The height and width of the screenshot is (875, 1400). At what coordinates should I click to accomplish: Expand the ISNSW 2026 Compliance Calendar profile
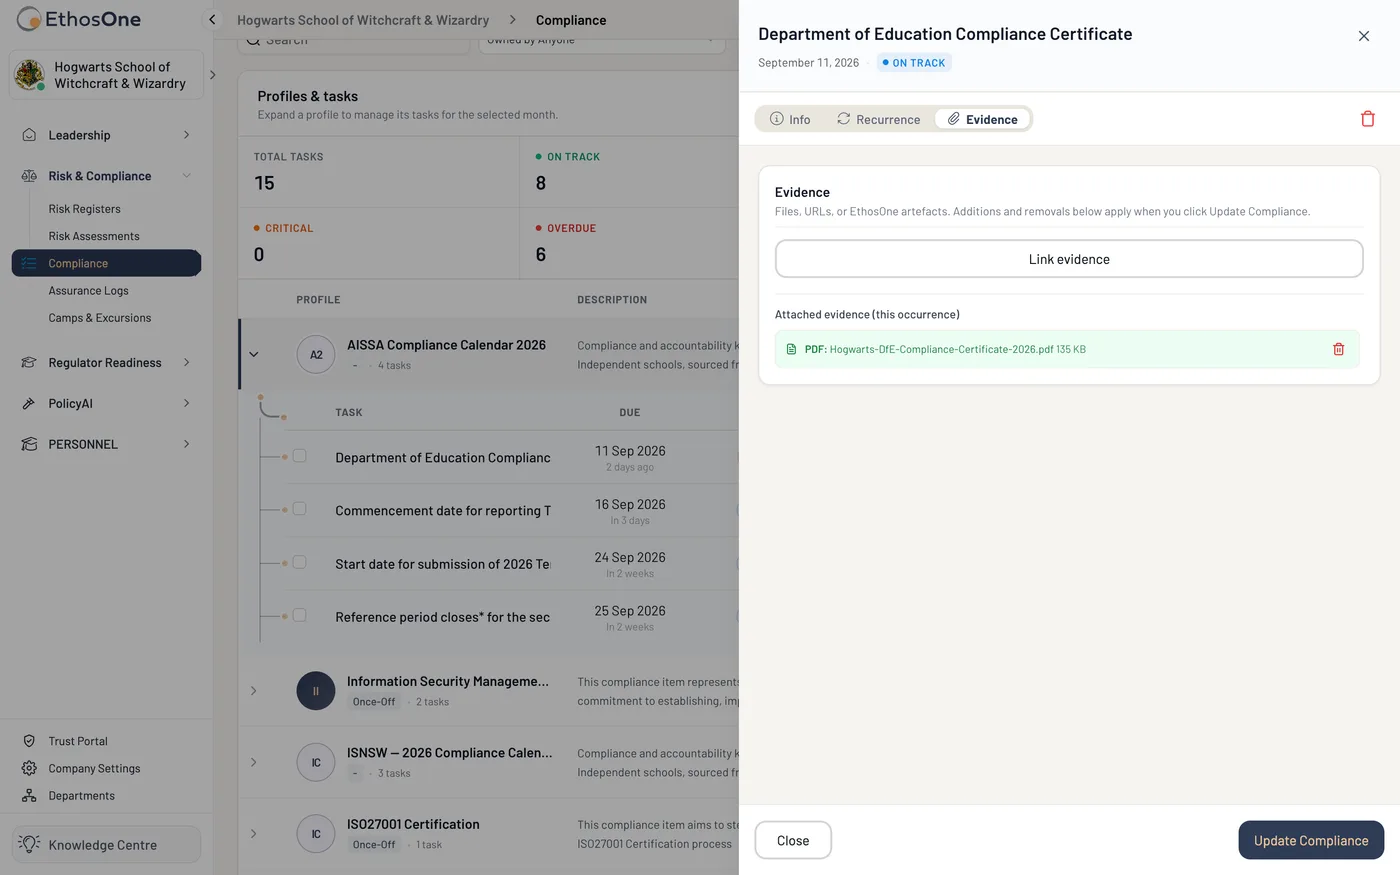[254, 762]
